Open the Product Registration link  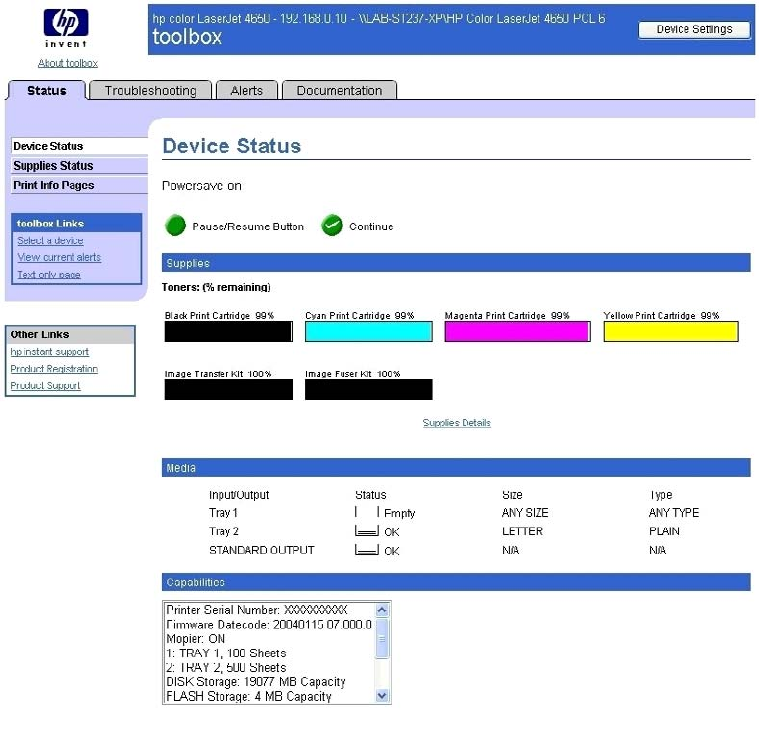click(54, 369)
